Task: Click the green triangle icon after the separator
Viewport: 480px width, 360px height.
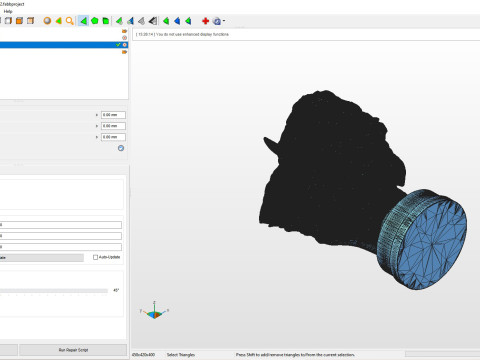Action: pyautogui.click(x=119, y=21)
